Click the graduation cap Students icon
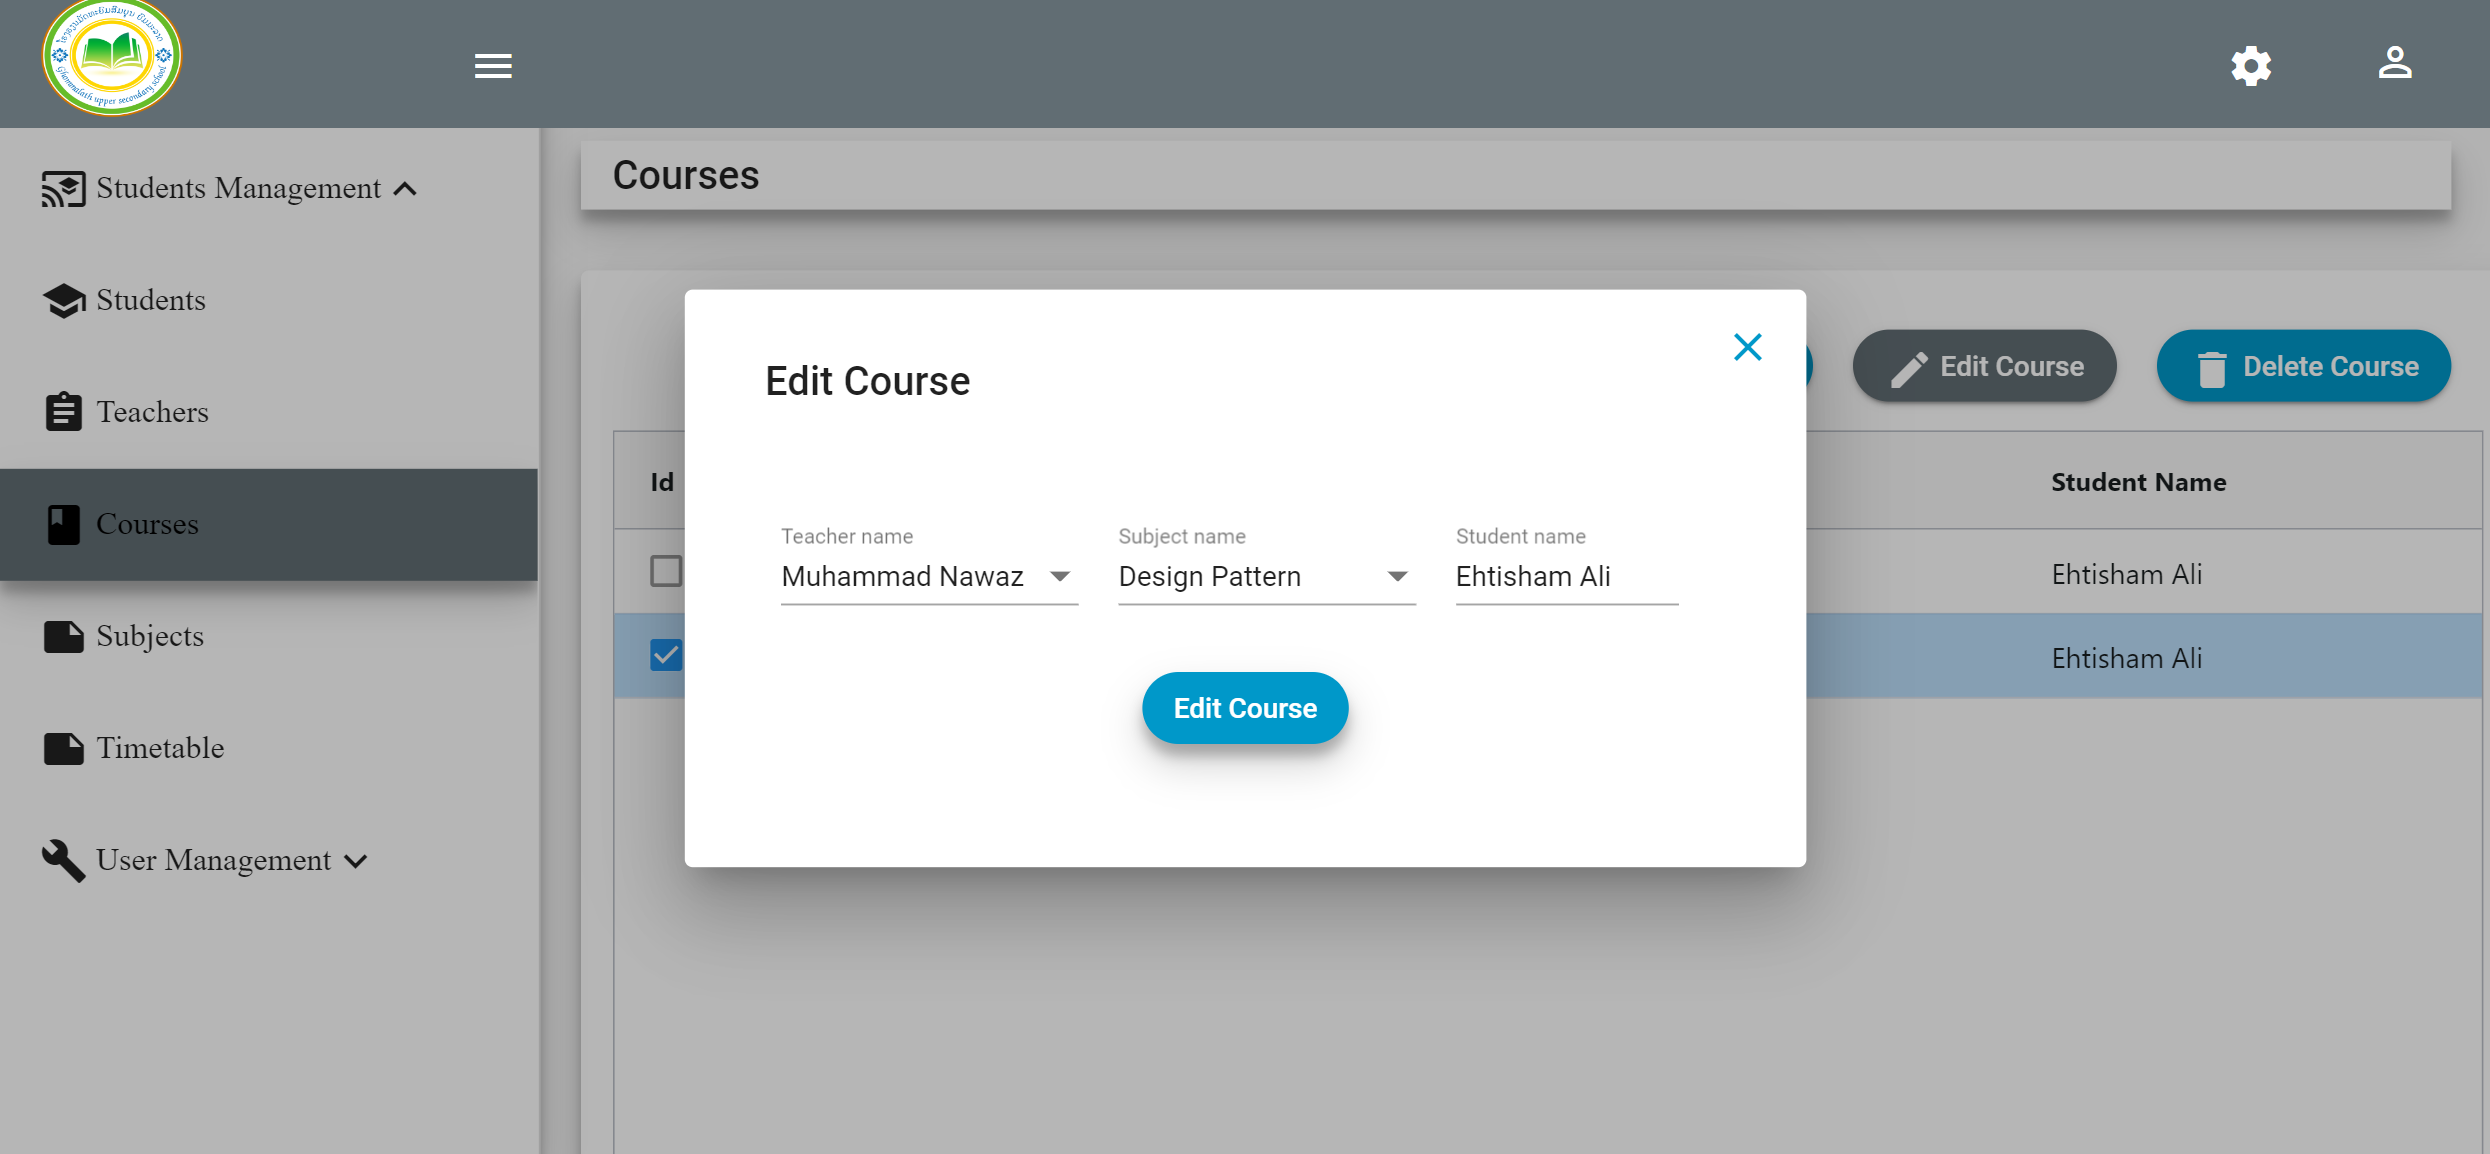The height and width of the screenshot is (1154, 2490). point(64,300)
